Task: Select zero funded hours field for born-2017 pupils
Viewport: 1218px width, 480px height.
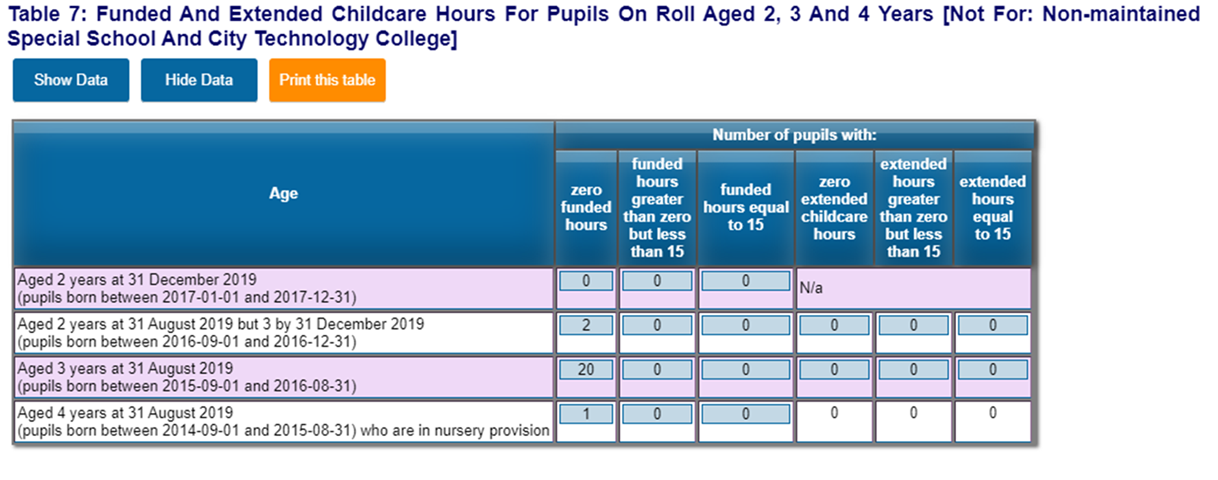Action: (586, 282)
